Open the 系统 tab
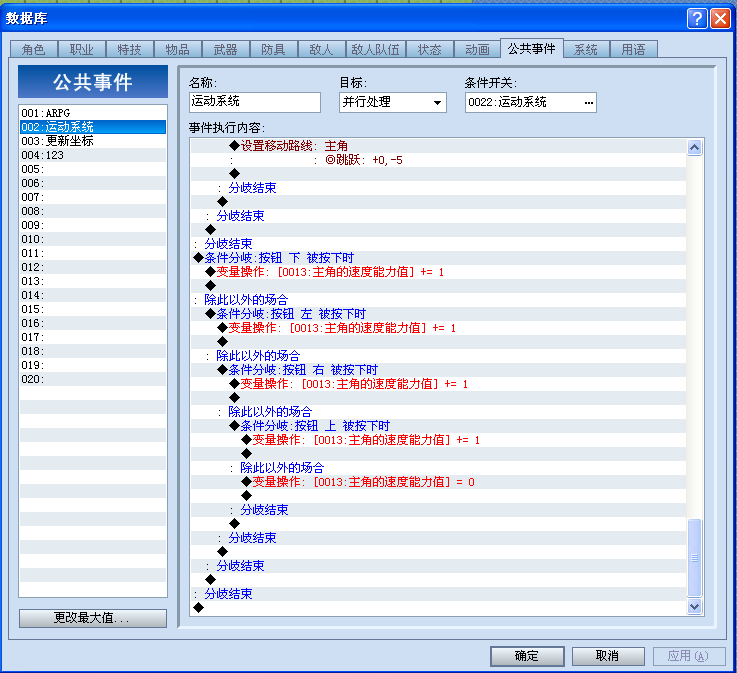 [586, 49]
